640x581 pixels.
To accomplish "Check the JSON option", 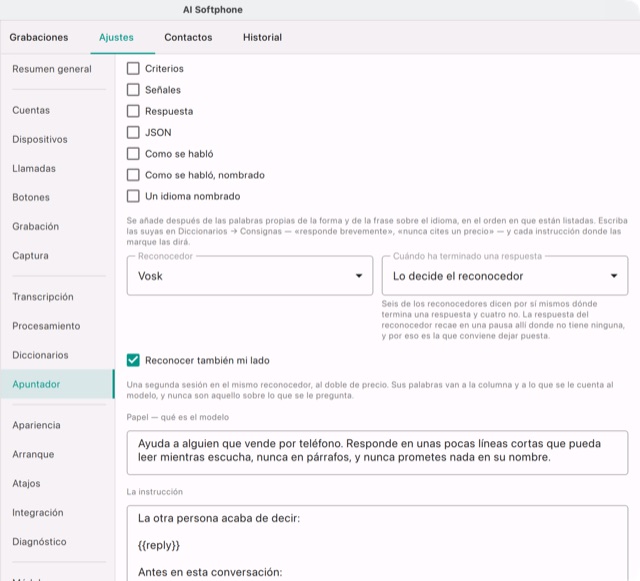I will click(133, 132).
